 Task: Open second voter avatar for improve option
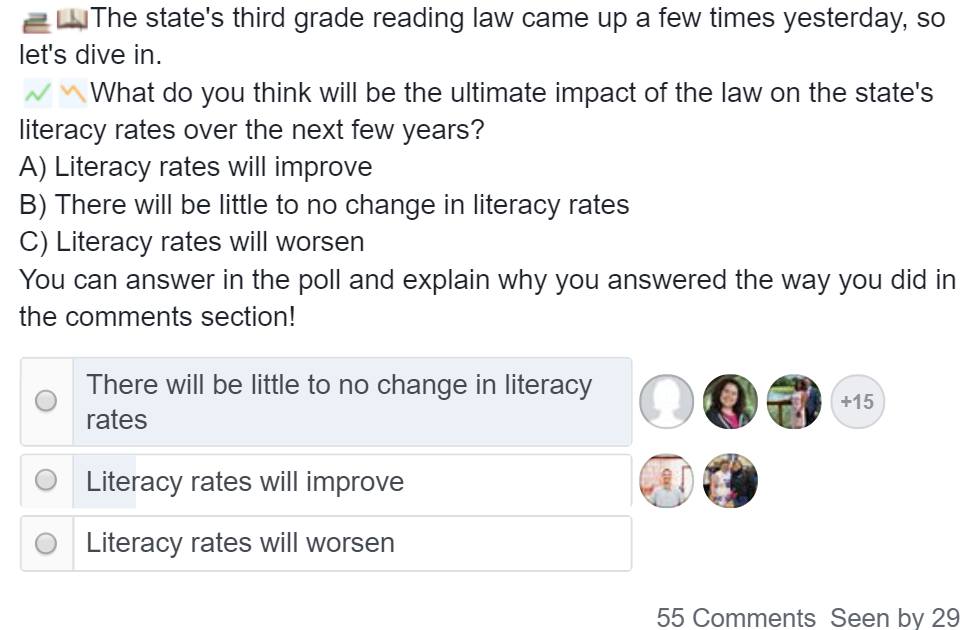[x=730, y=480]
